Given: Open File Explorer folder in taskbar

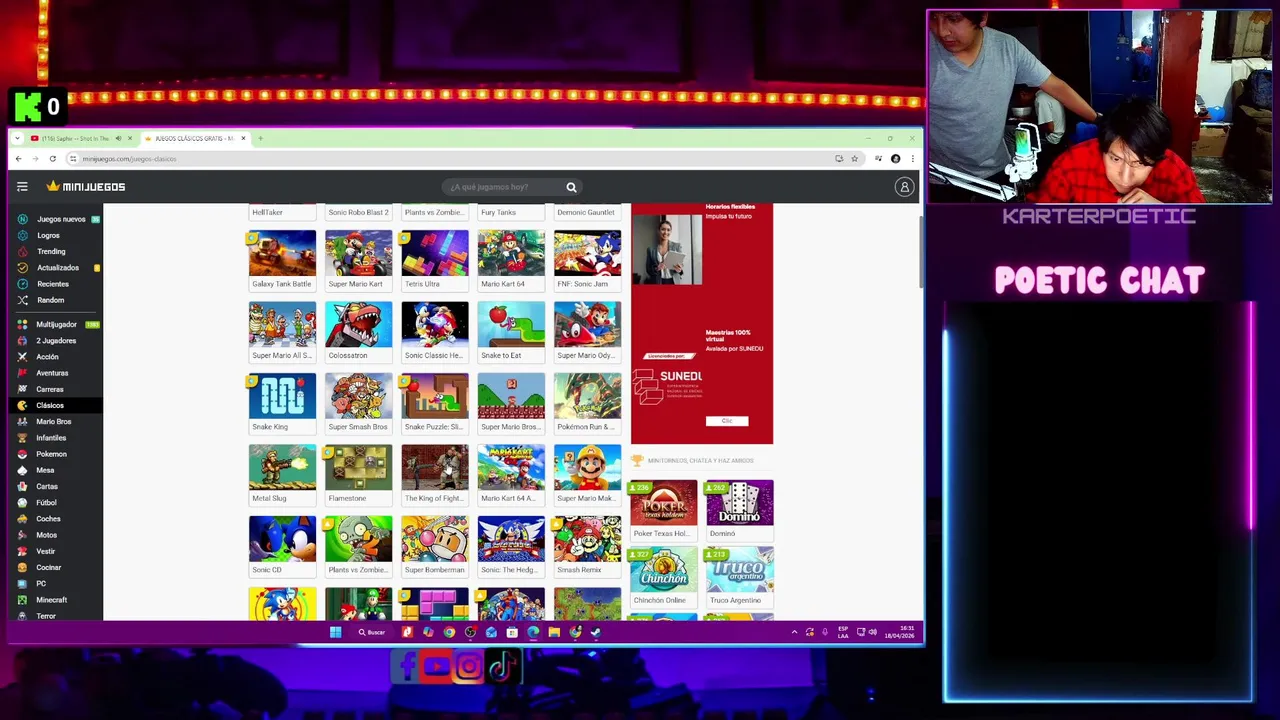Looking at the screenshot, I should point(554,632).
